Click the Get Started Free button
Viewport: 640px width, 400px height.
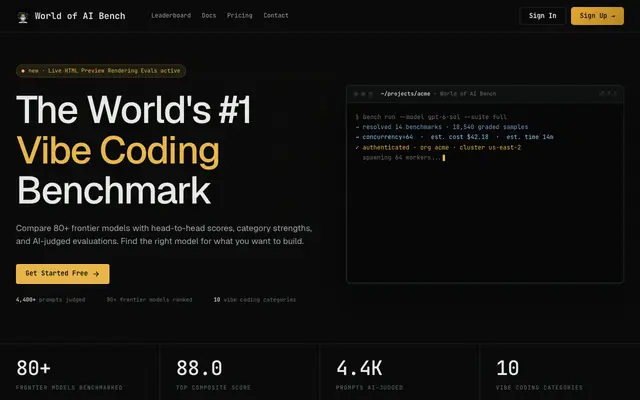pos(62,273)
